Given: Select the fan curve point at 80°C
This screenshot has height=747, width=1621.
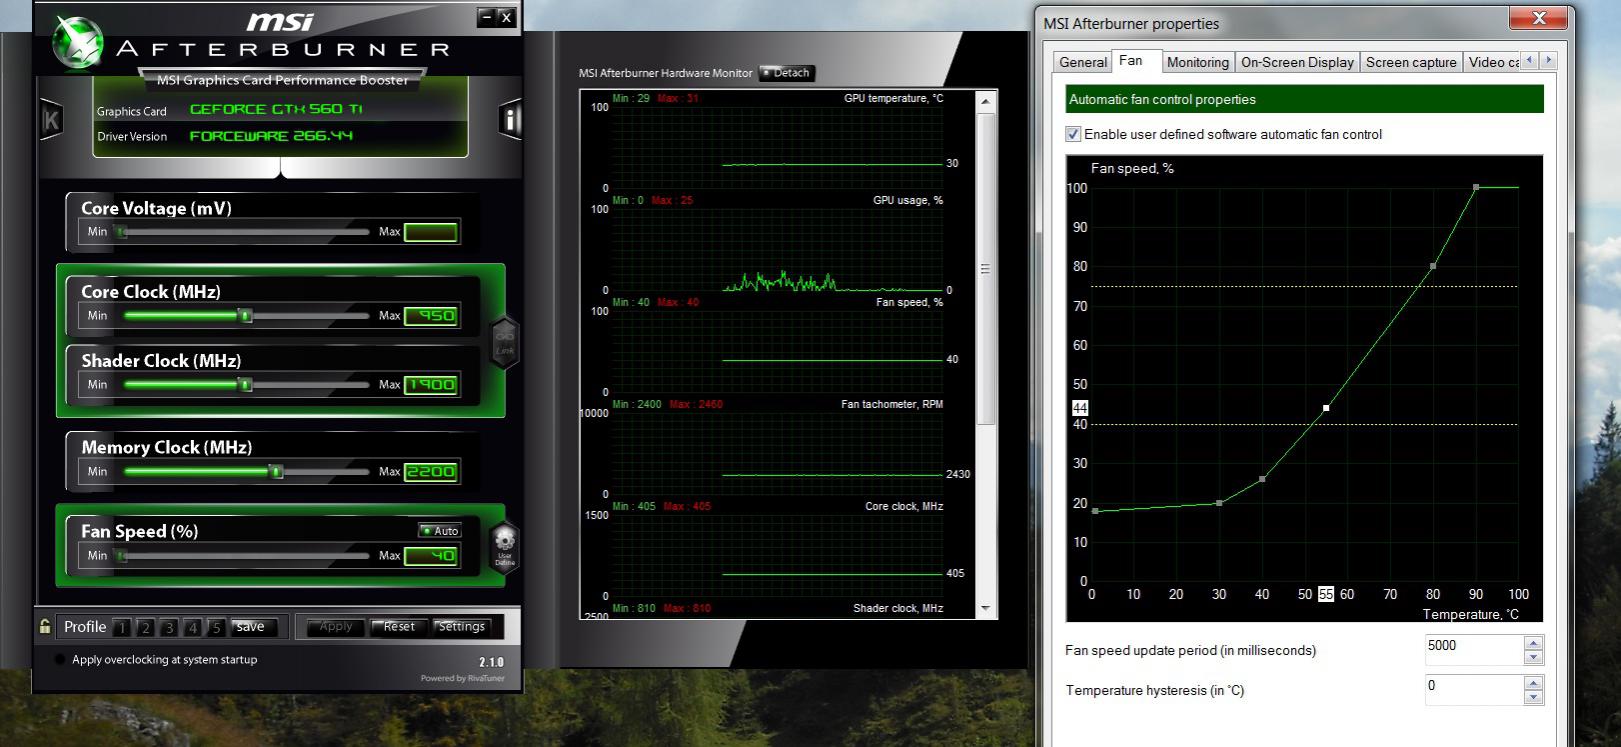Looking at the screenshot, I should (x=1433, y=266).
